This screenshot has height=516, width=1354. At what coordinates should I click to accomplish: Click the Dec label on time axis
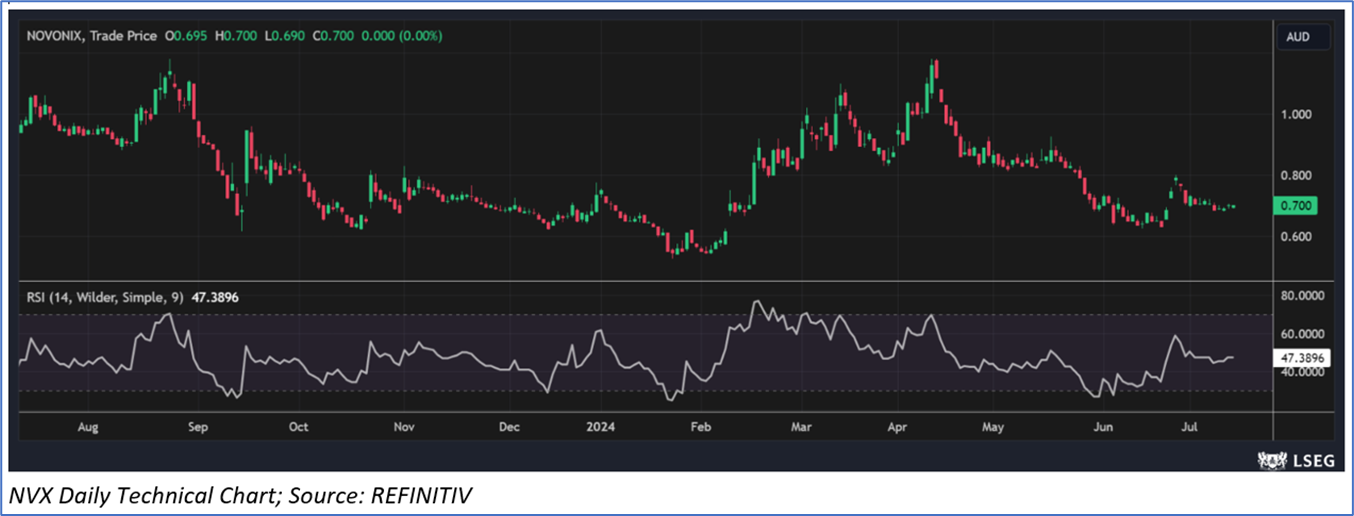point(509,427)
